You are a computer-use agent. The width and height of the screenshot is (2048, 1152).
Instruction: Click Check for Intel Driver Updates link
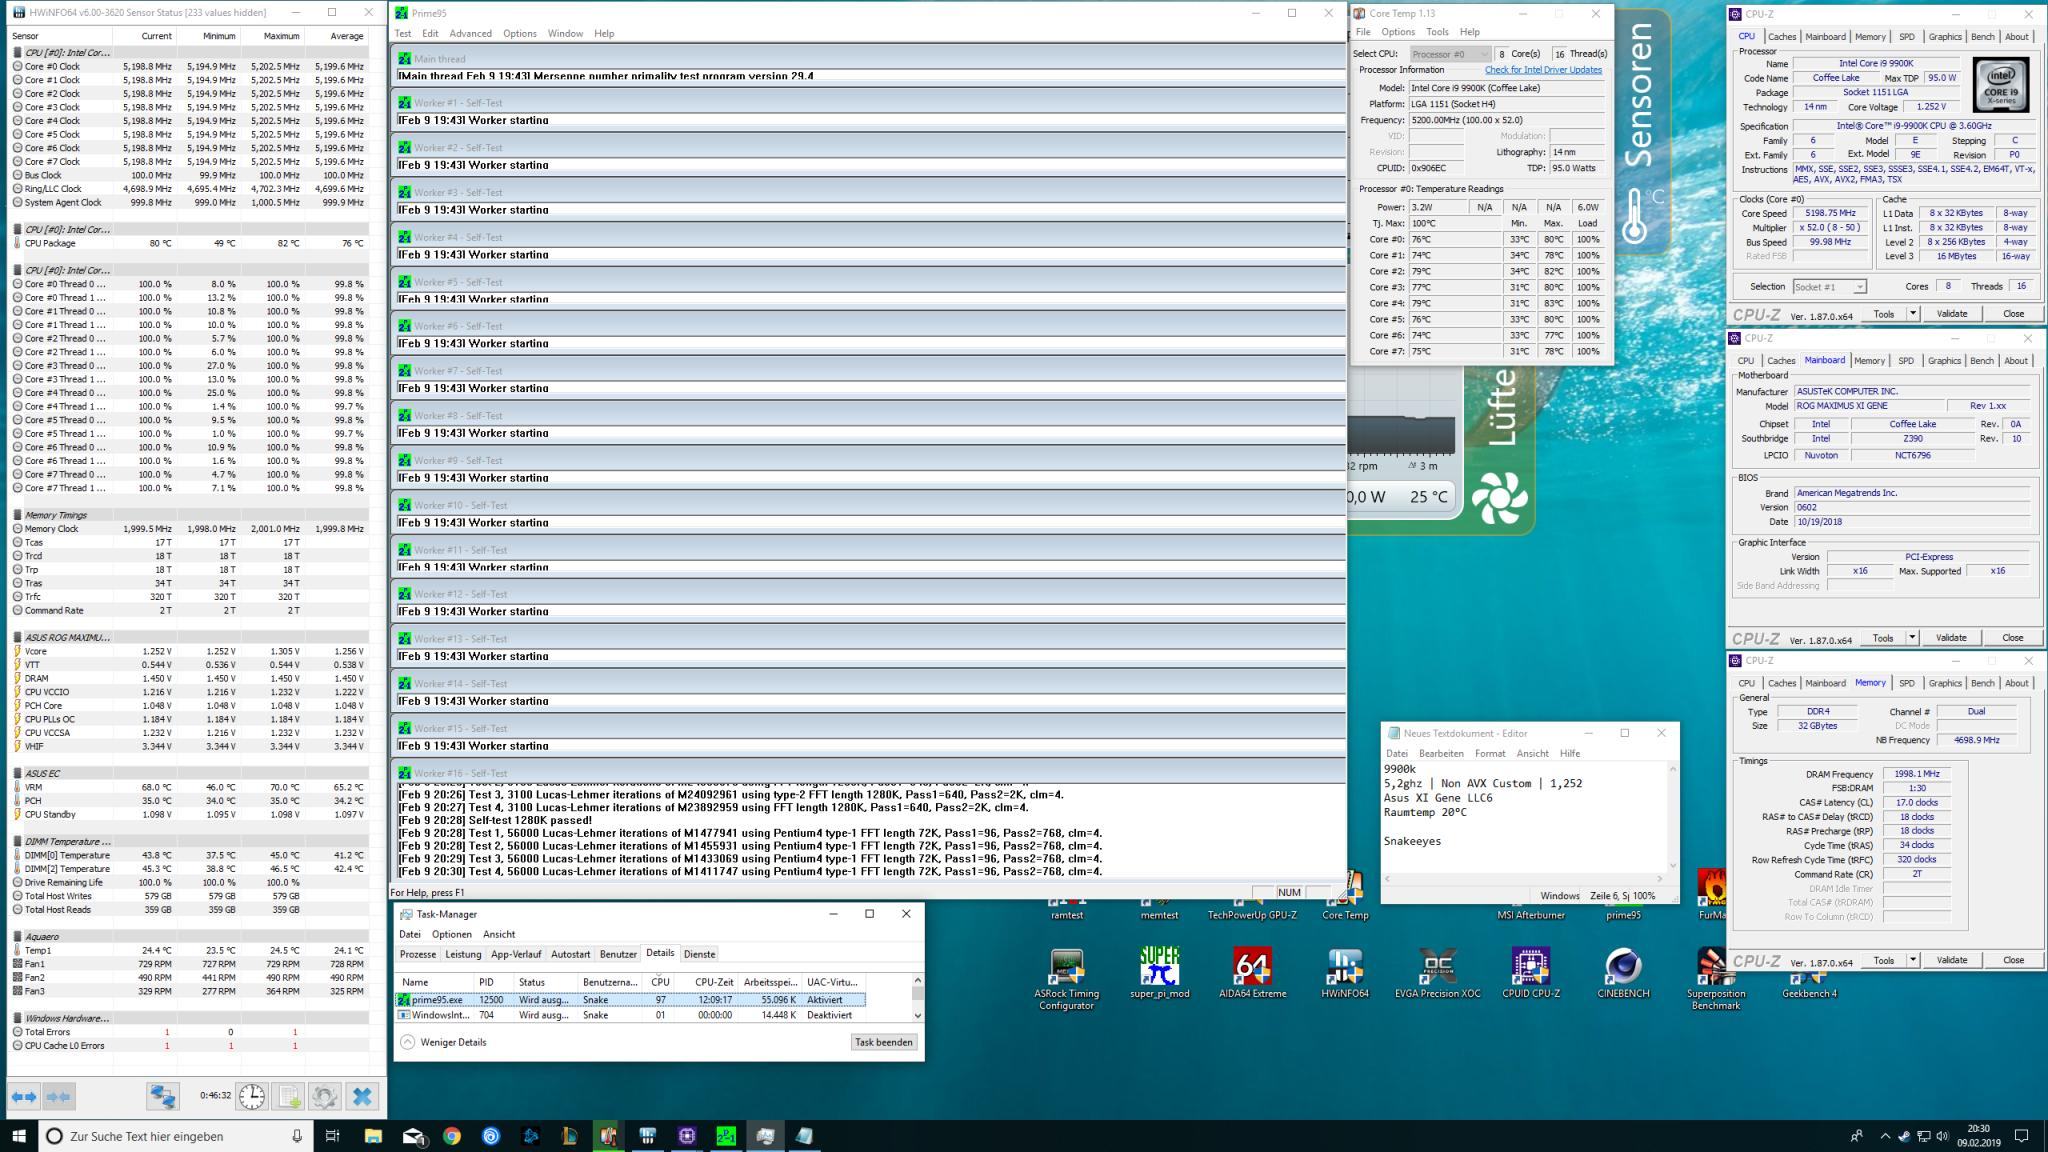tap(1543, 70)
